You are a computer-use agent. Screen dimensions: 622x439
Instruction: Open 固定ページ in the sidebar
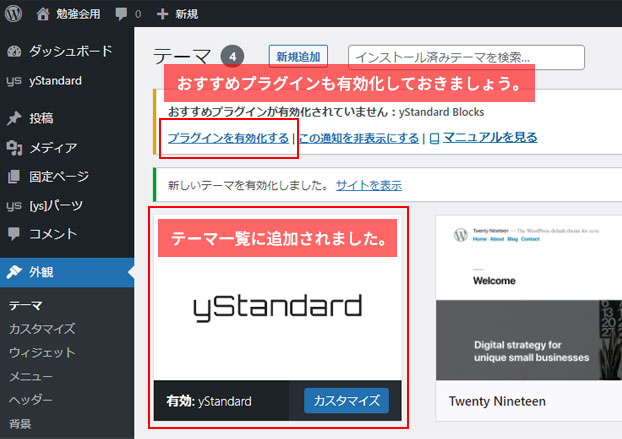pos(59,176)
